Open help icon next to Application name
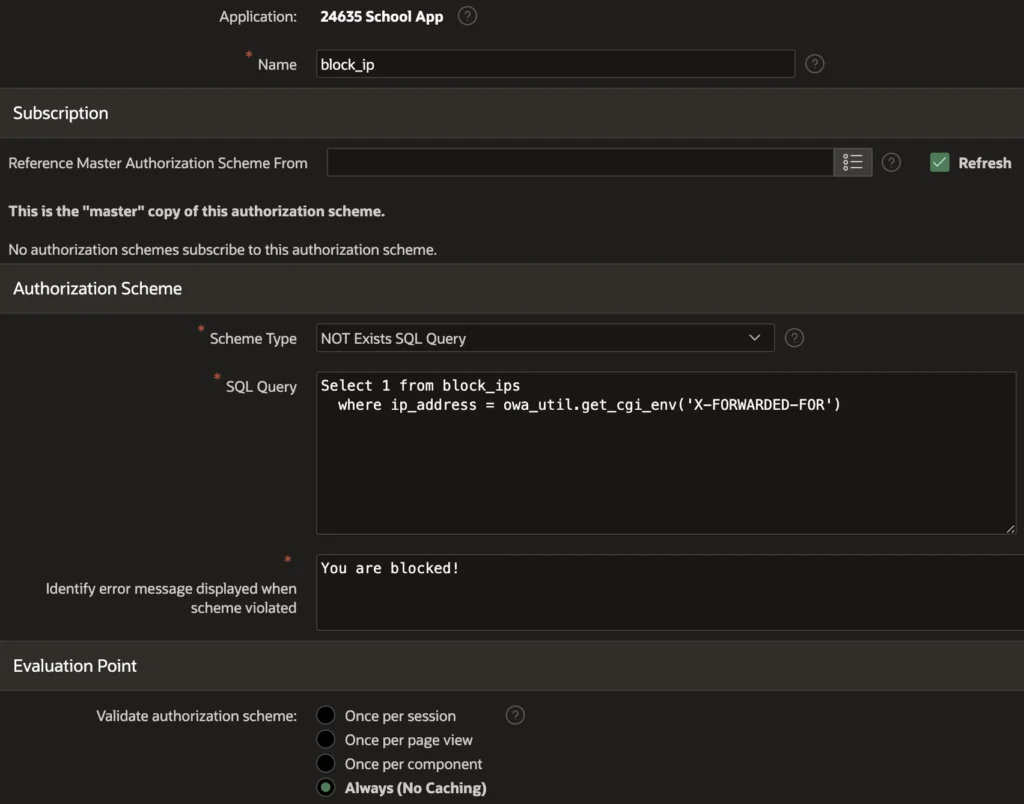The height and width of the screenshot is (804, 1024). (467, 16)
